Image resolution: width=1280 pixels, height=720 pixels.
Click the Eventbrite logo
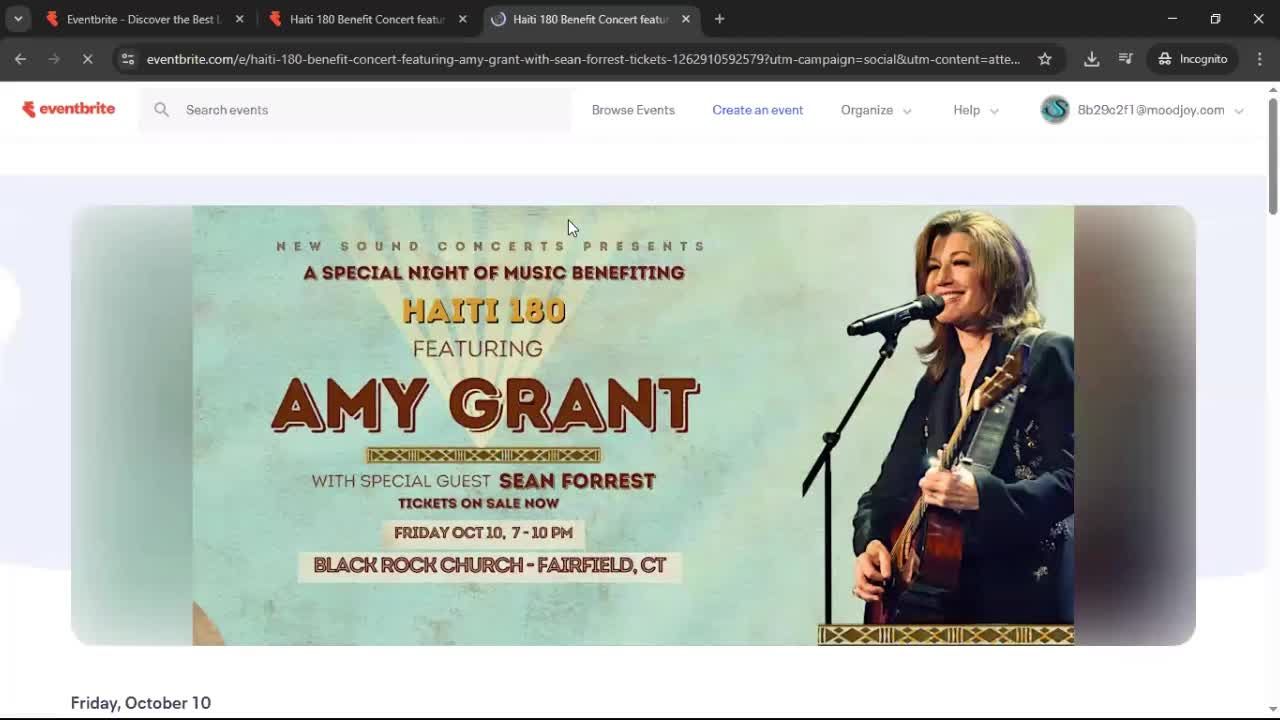pos(69,109)
